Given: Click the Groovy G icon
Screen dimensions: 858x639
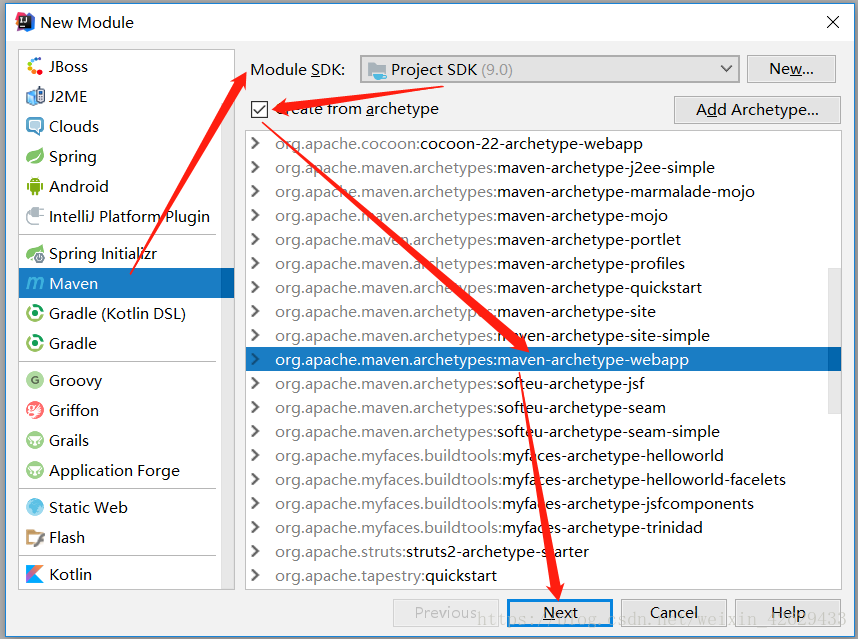Looking at the screenshot, I should pyautogui.click(x=35, y=380).
